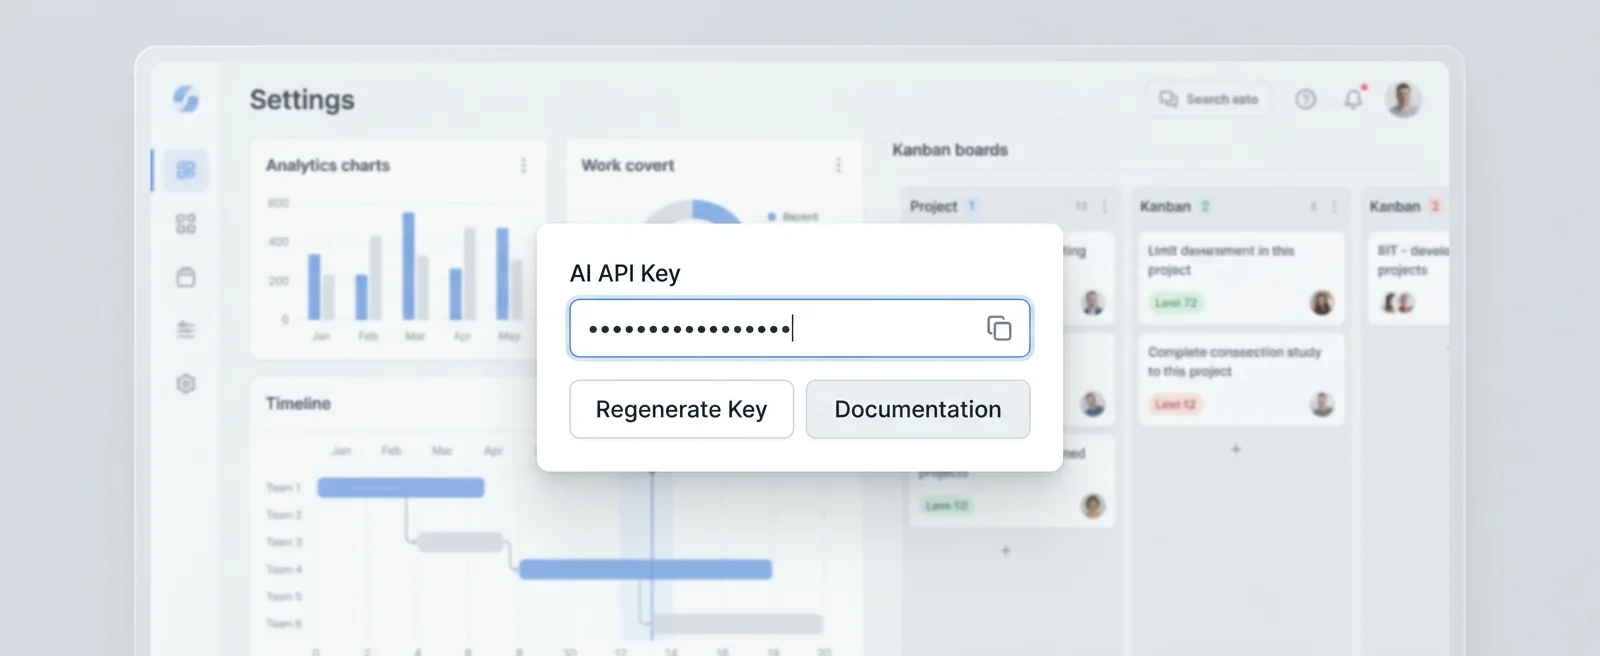Open Project column options menu

1105,206
